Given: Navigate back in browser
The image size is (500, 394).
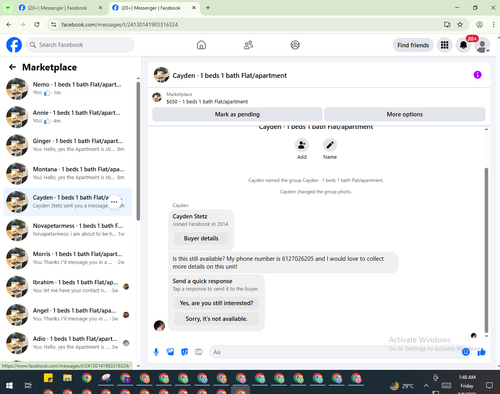Looking at the screenshot, I should click(x=9, y=24).
